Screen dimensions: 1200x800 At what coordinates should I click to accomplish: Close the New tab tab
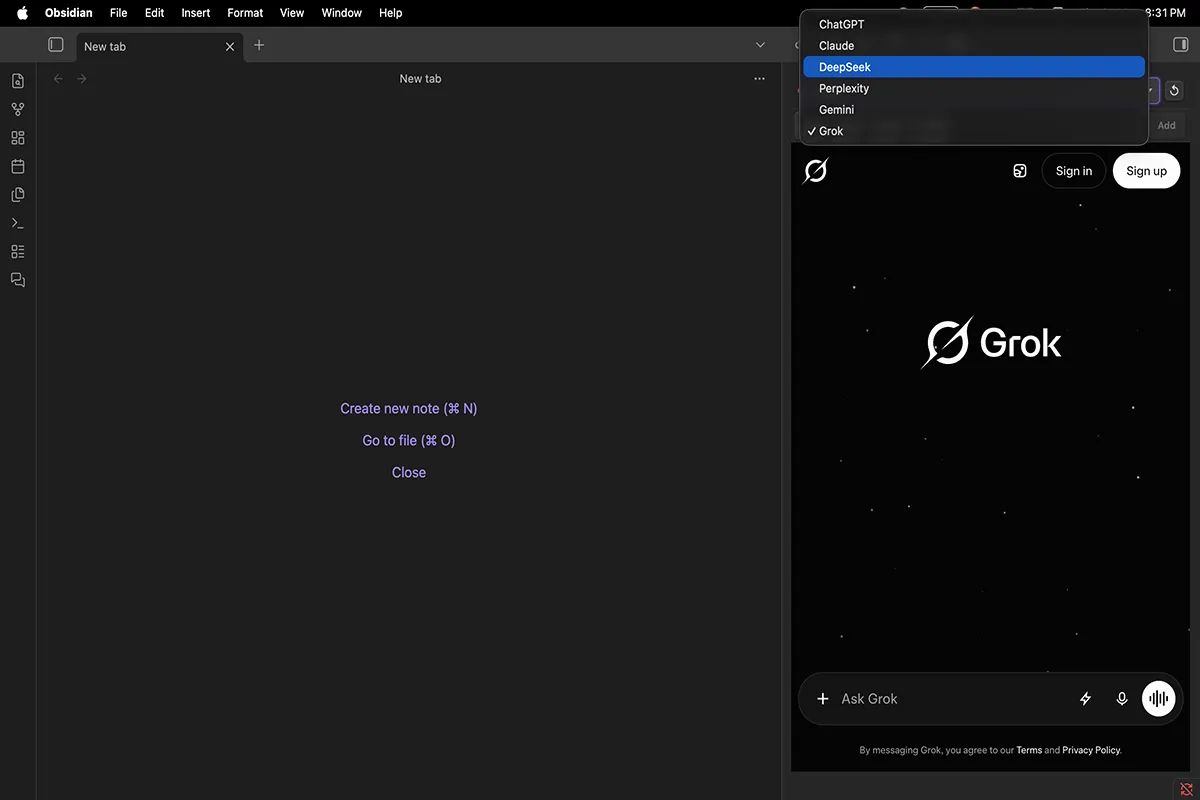[x=230, y=46]
